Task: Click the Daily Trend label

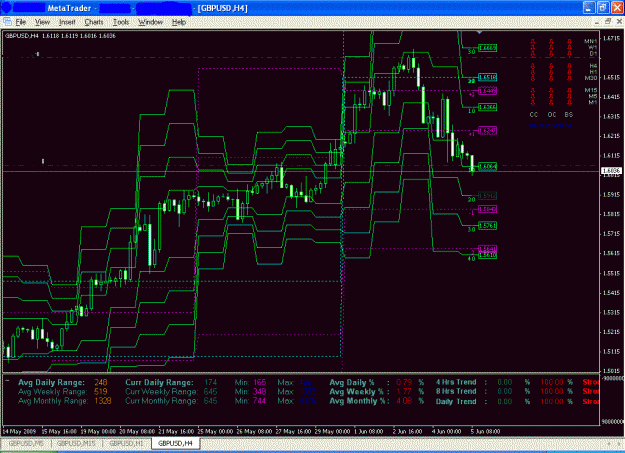Action: click(x=456, y=401)
